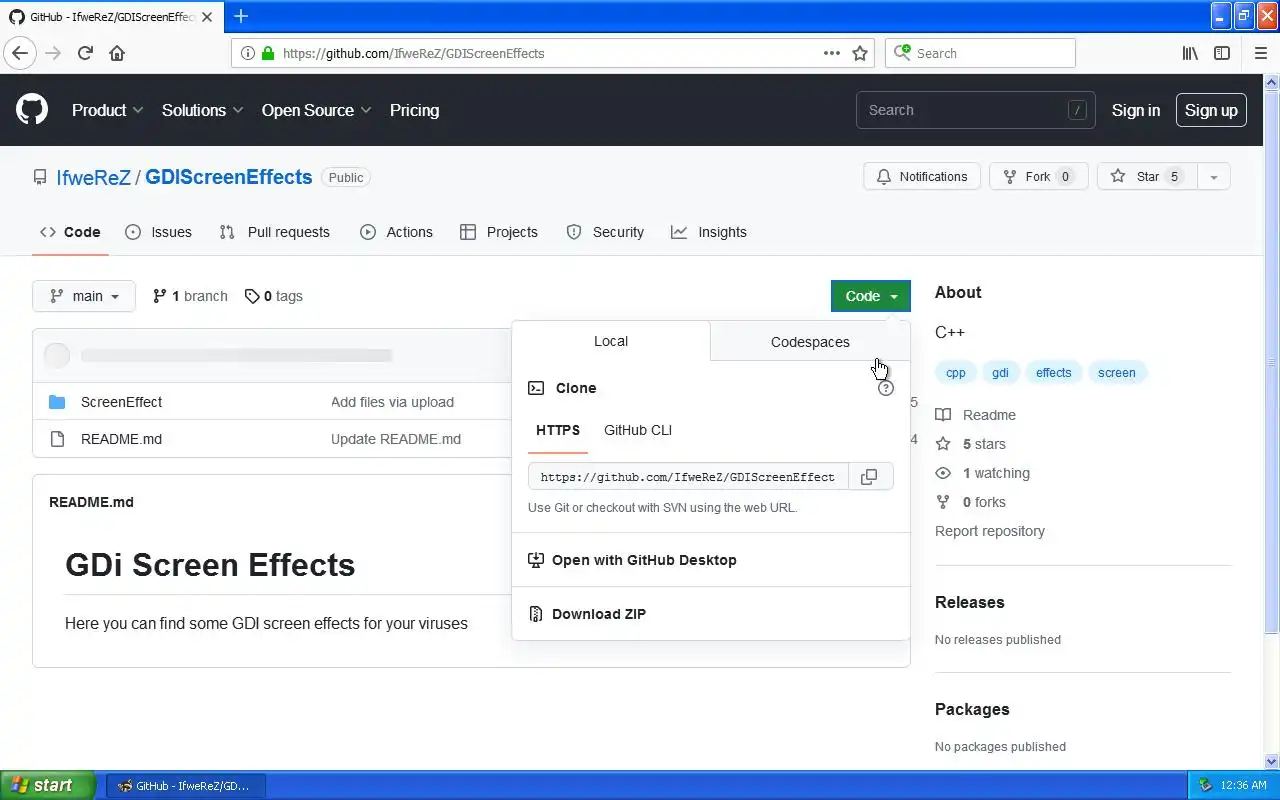Click the help question mark icon beside Clone
1280x800 pixels.
885,388
